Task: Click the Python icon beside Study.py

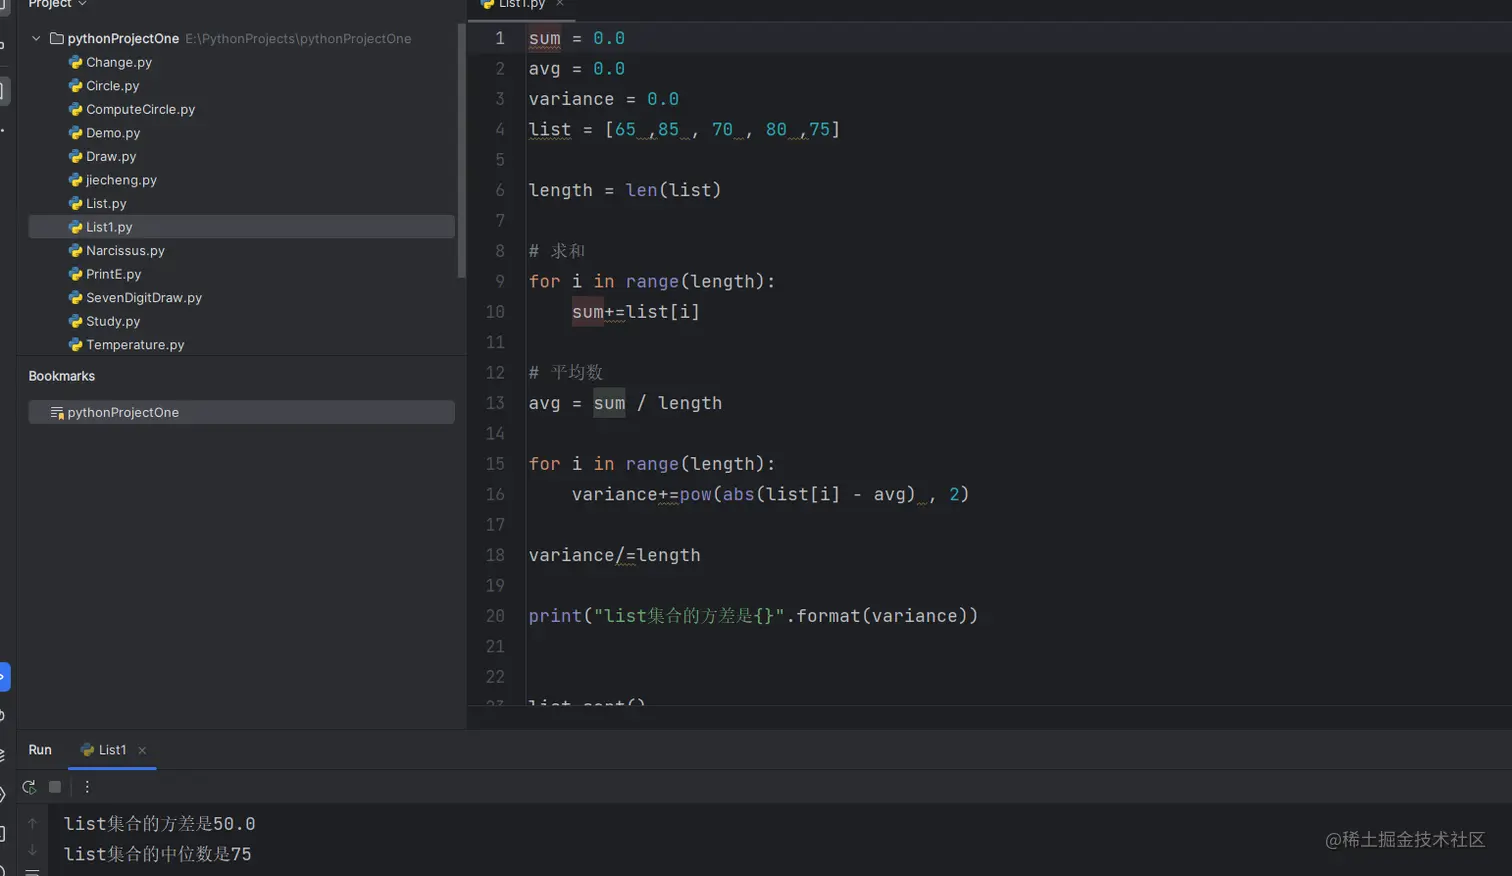Action: click(x=75, y=321)
